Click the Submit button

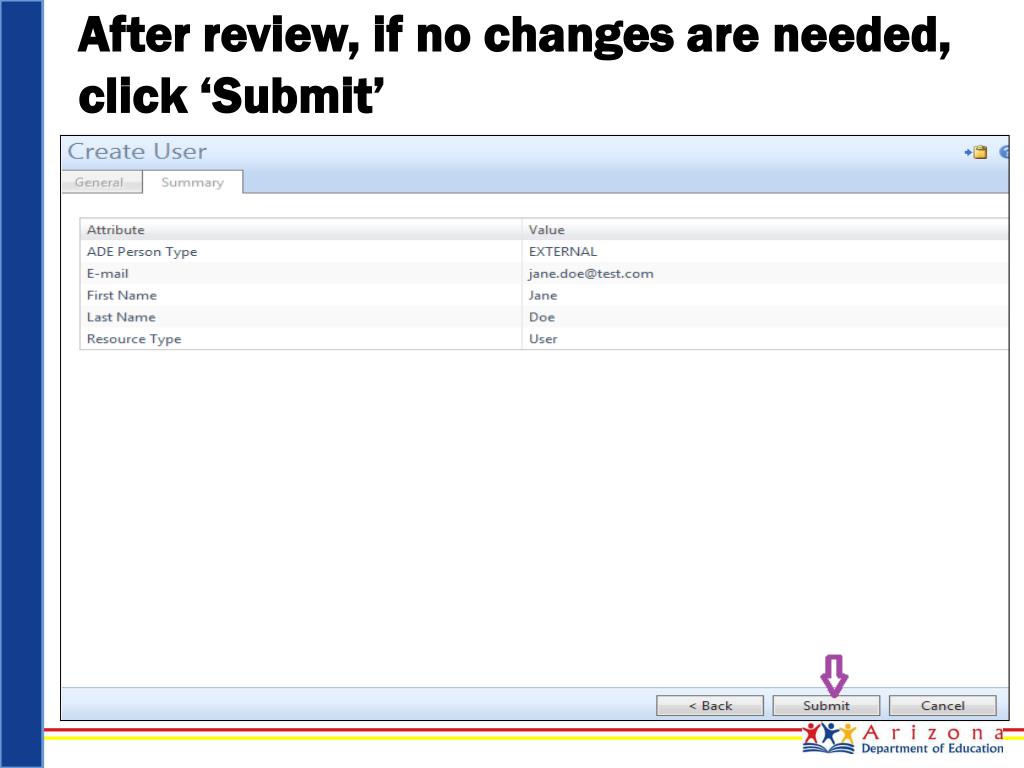pyautogui.click(x=826, y=705)
